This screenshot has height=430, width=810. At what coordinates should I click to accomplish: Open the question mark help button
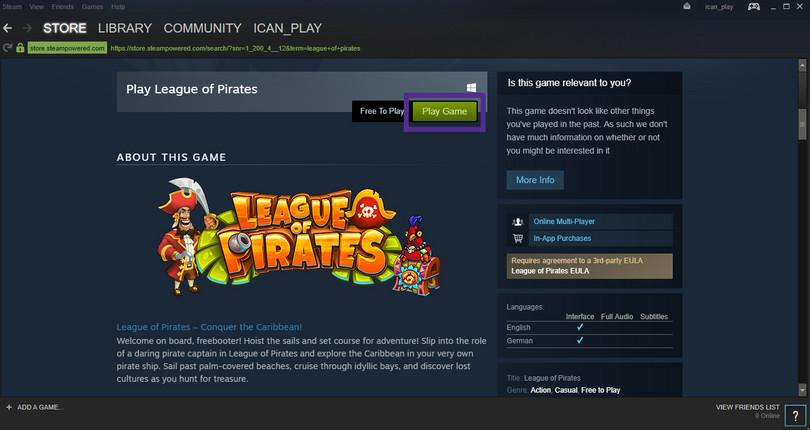pyautogui.click(x=795, y=416)
